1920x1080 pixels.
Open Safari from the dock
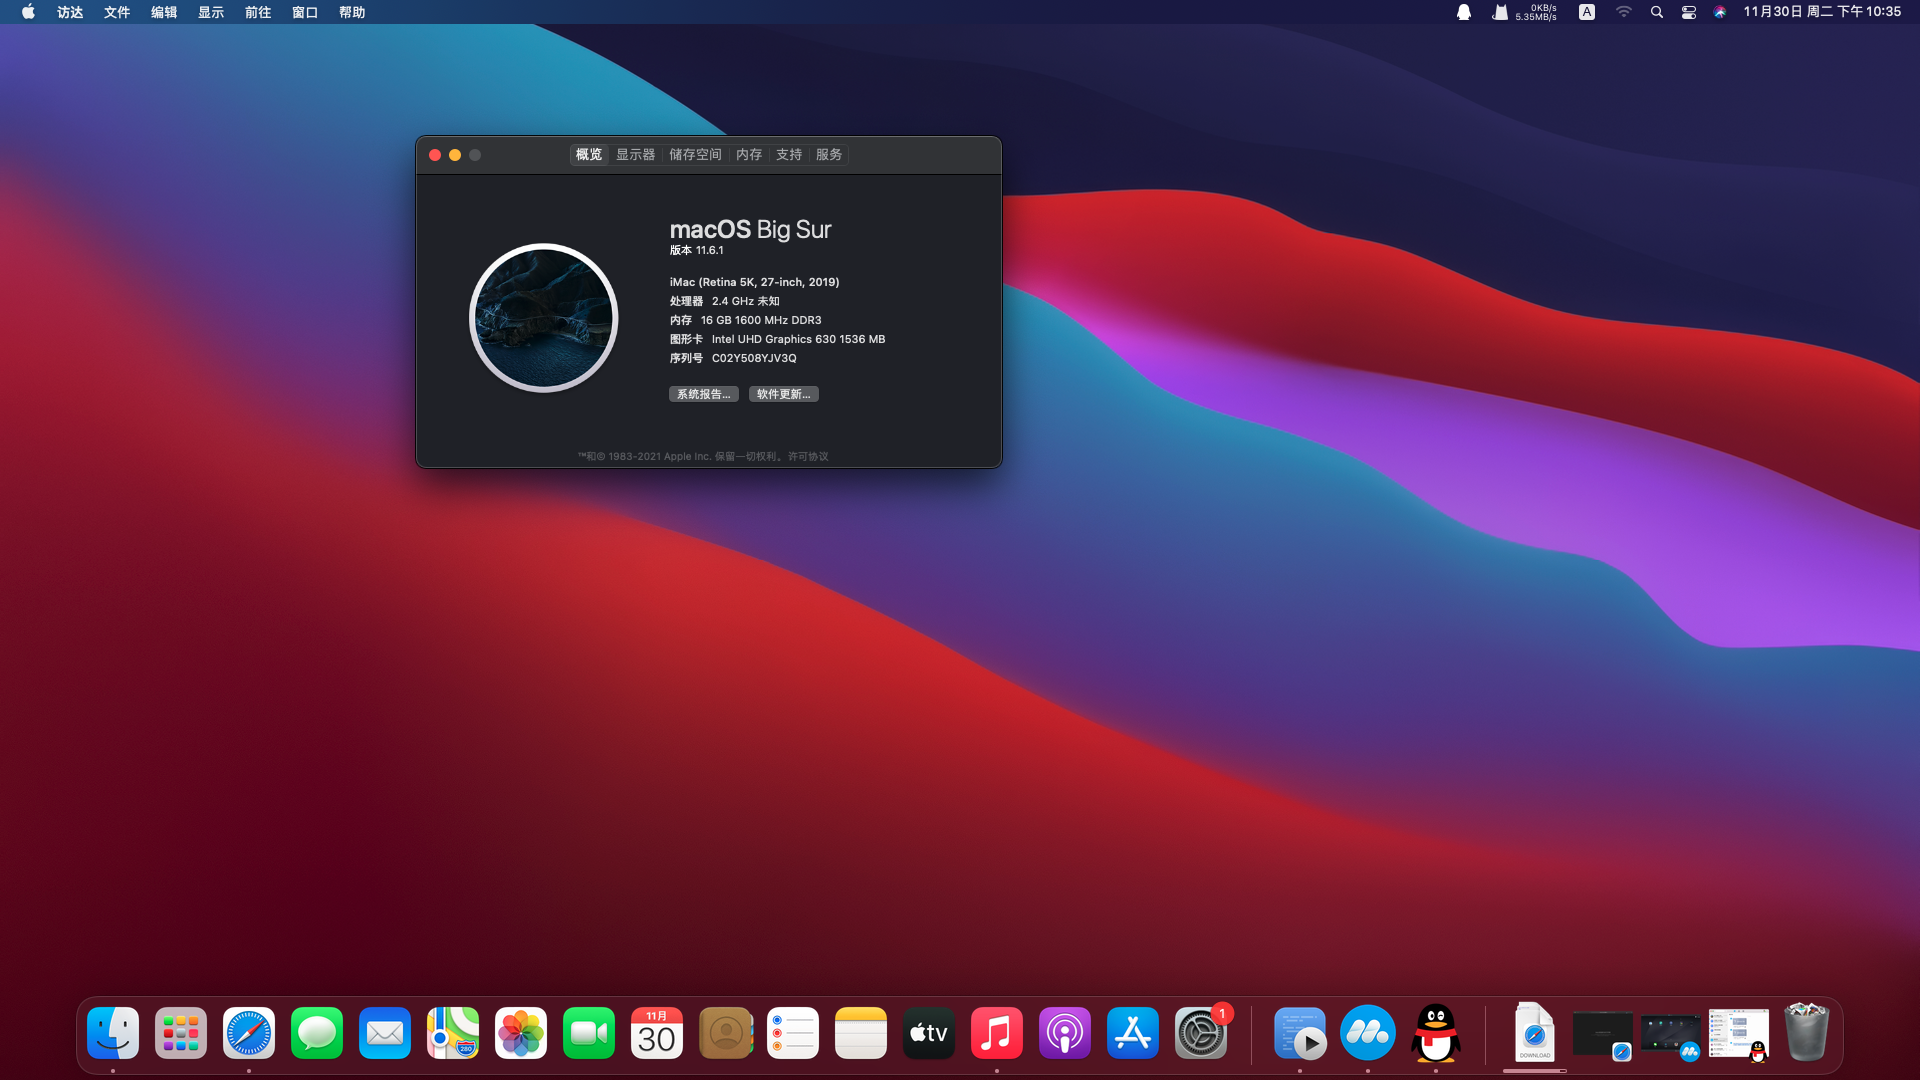[249, 1033]
